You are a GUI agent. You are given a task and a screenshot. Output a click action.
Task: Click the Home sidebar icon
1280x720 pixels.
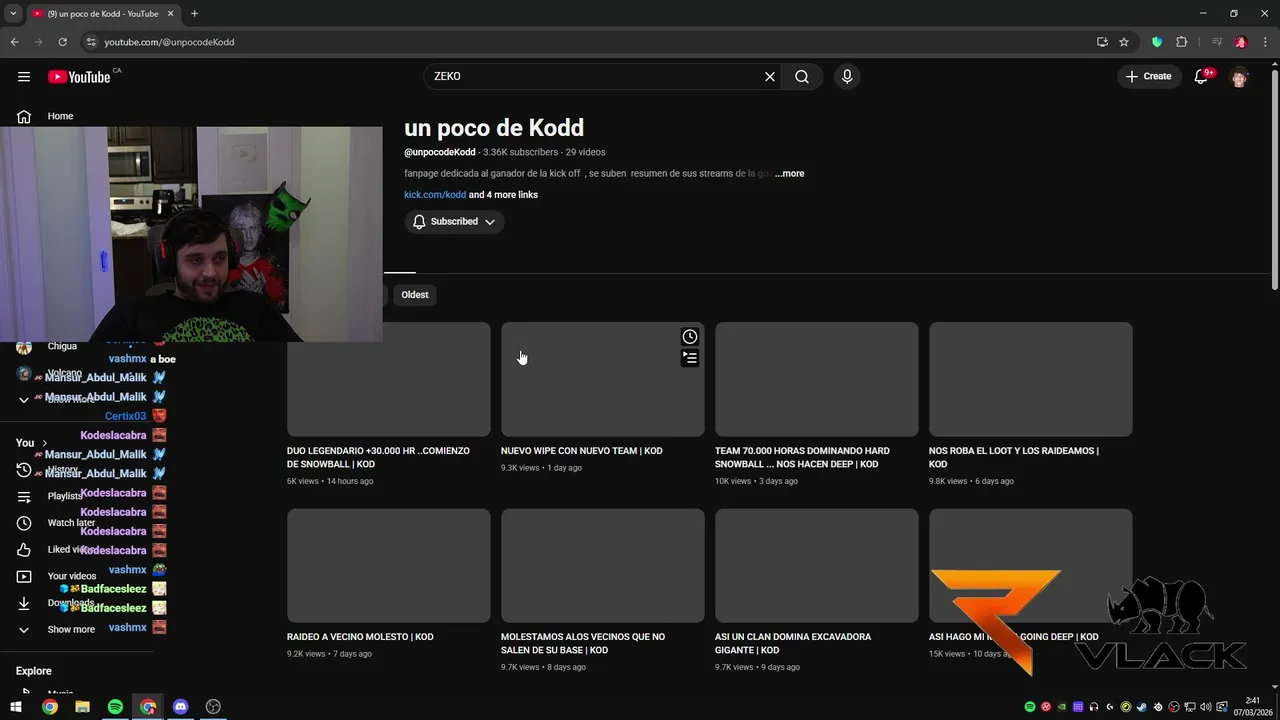pyautogui.click(x=24, y=116)
